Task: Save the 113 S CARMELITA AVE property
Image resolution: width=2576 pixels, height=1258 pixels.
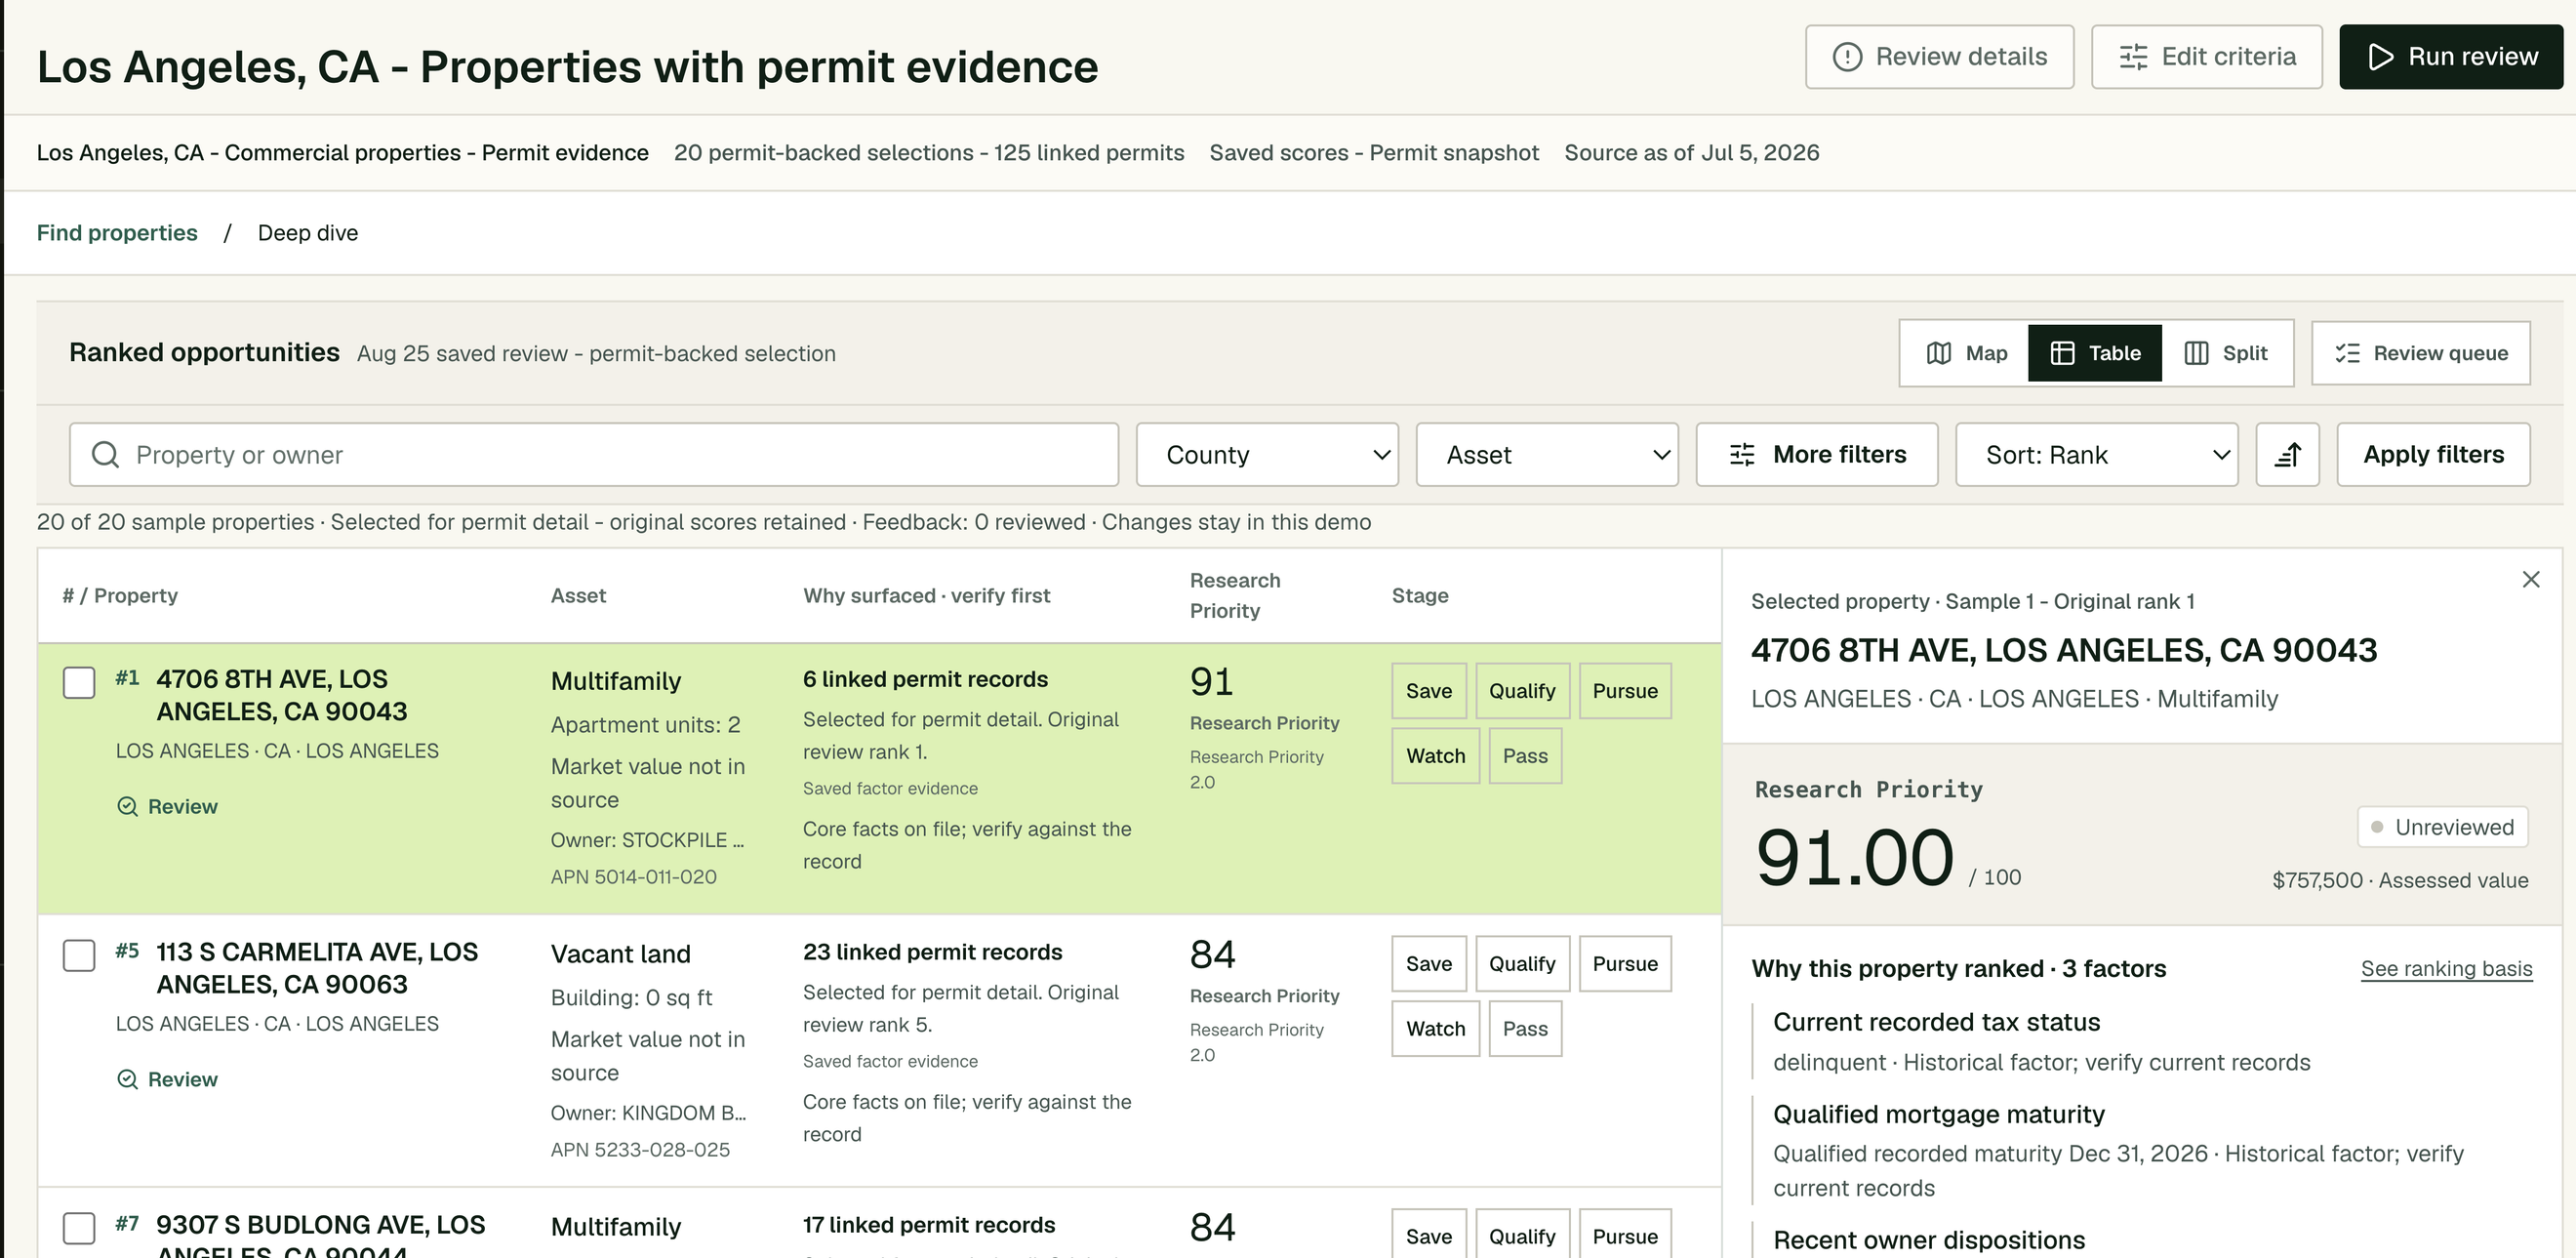Action: point(1429,964)
